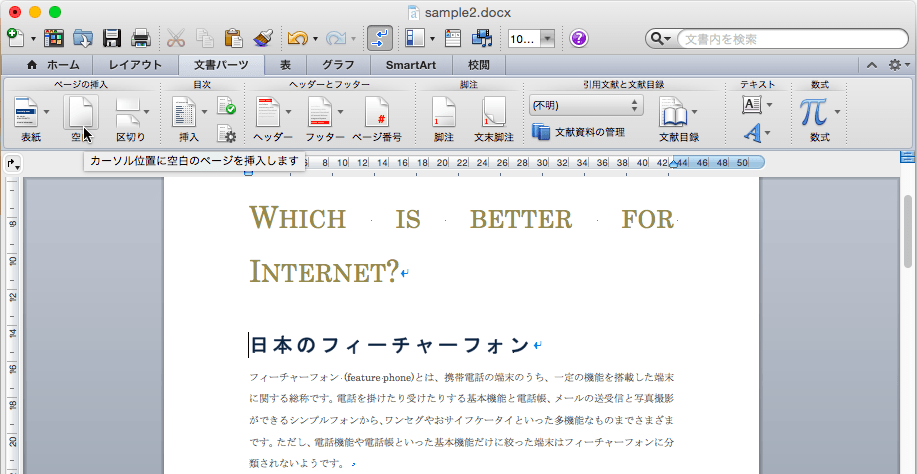Screen dimensions: 917x474
Task: Click the printer icon
Action: pyautogui.click(x=141, y=39)
